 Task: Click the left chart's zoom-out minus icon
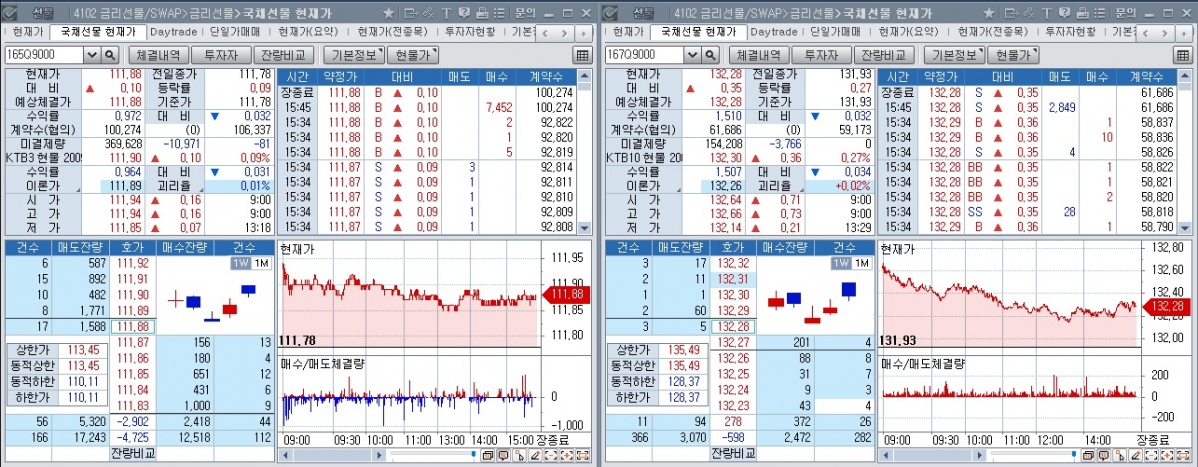(x=551, y=456)
